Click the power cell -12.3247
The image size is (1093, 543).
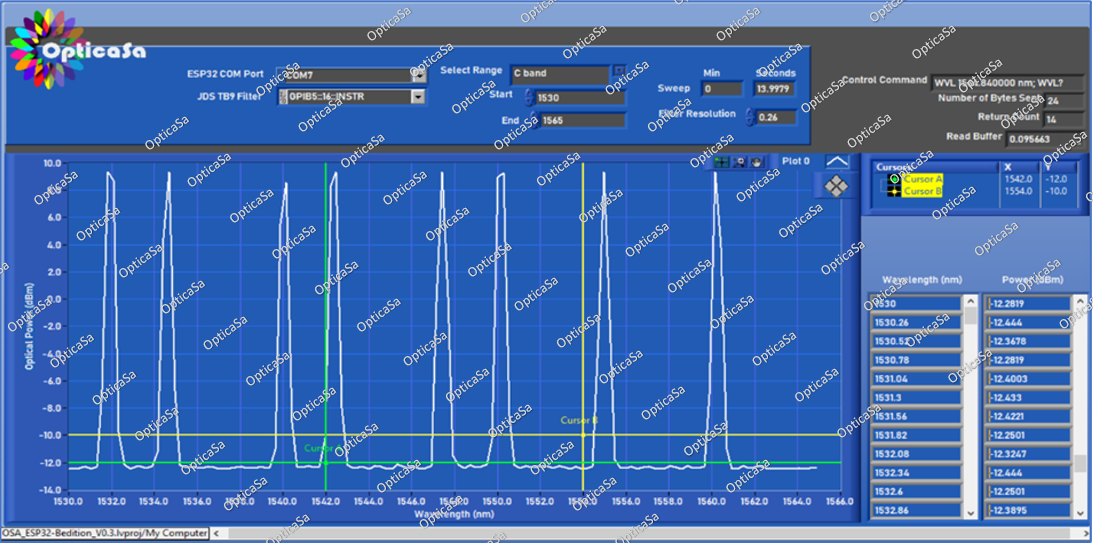(x=1027, y=454)
